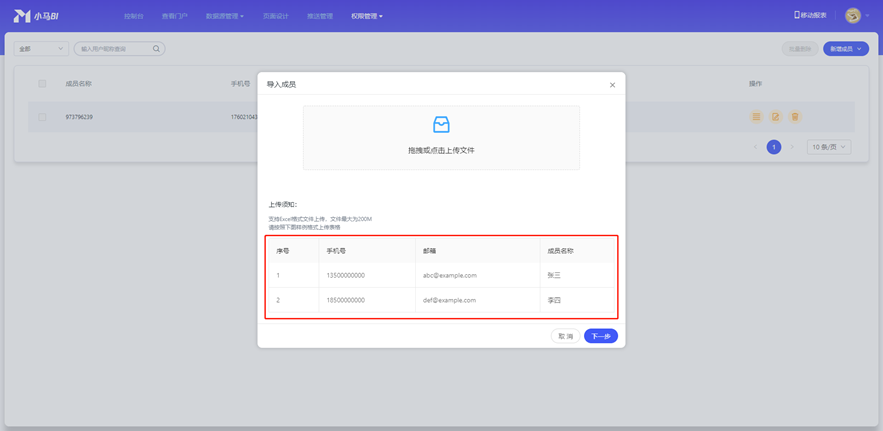Click the 取消 button
The width and height of the screenshot is (883, 431).
(565, 336)
